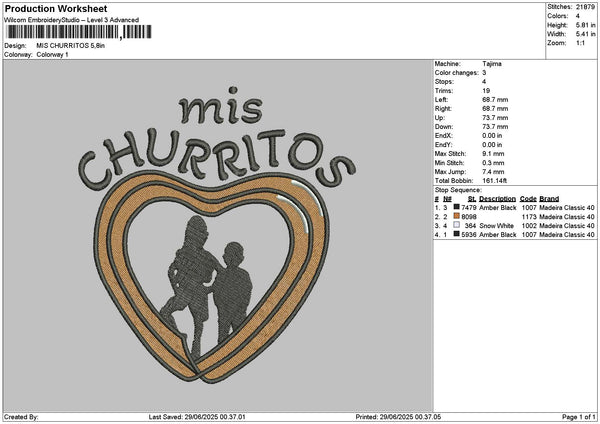Click code 1173 in the stop sequence
This screenshot has height=424, width=600.
(x=529, y=217)
